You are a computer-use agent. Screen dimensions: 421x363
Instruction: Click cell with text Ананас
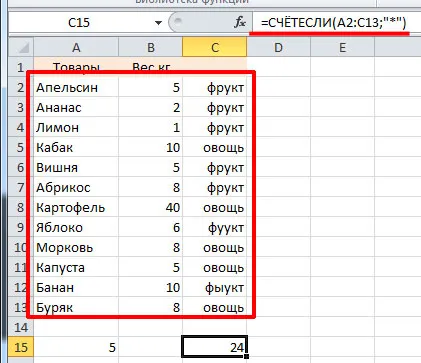pos(76,107)
